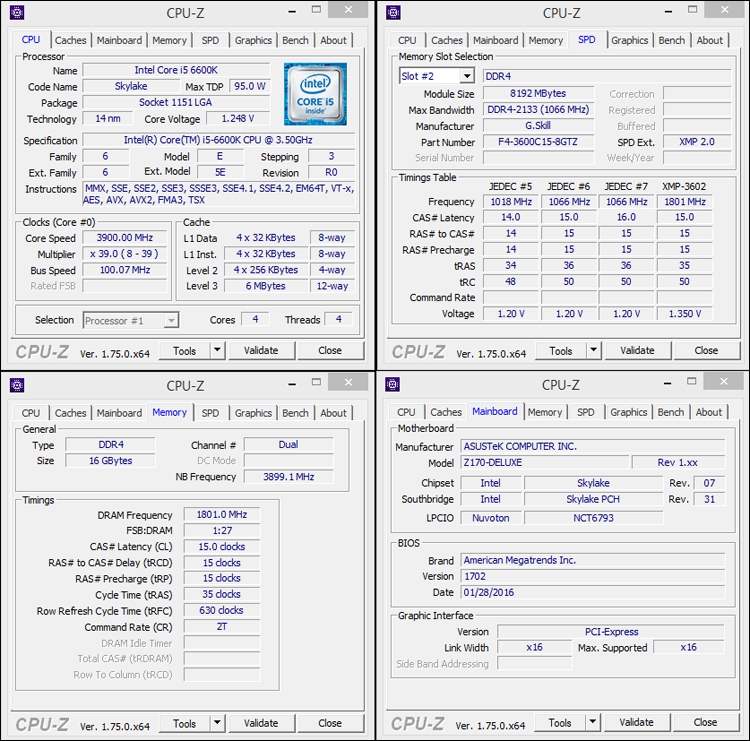Screen dimensions: 750x741
Task: Click Validate in the SPD tab window
Action: pyautogui.click(x=638, y=350)
